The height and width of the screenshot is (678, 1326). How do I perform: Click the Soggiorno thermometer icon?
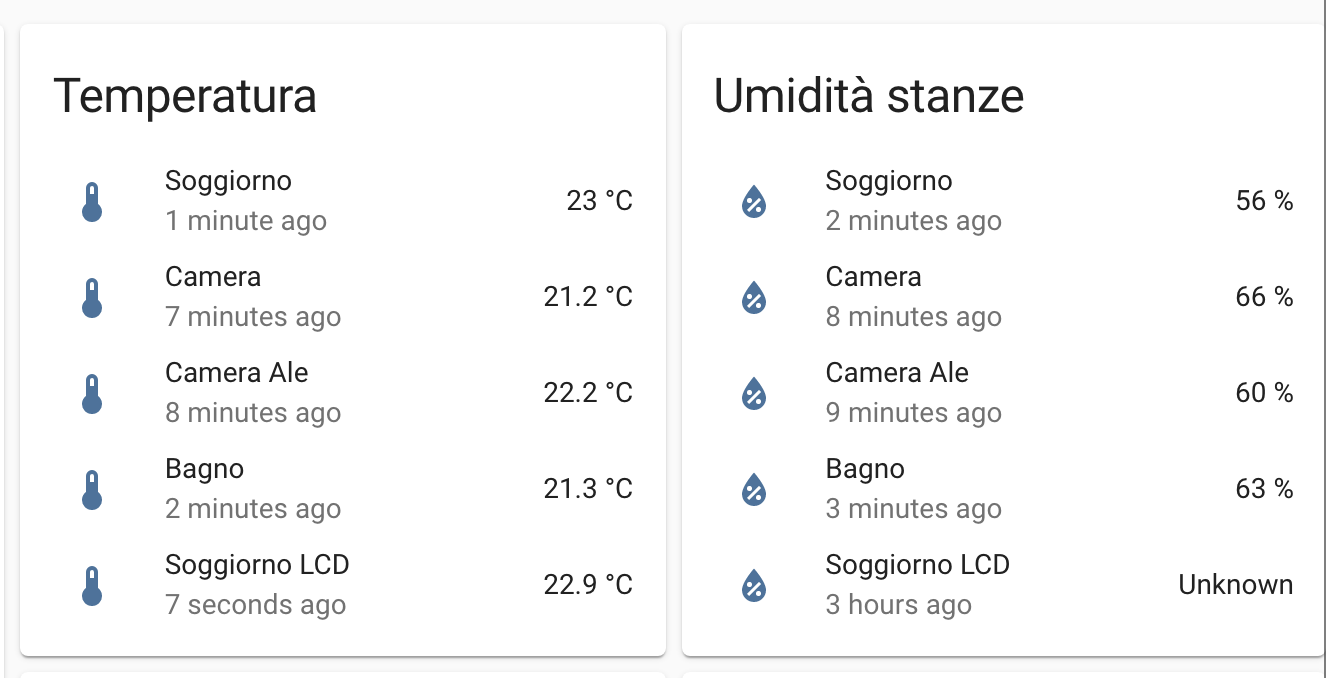tap(91, 199)
